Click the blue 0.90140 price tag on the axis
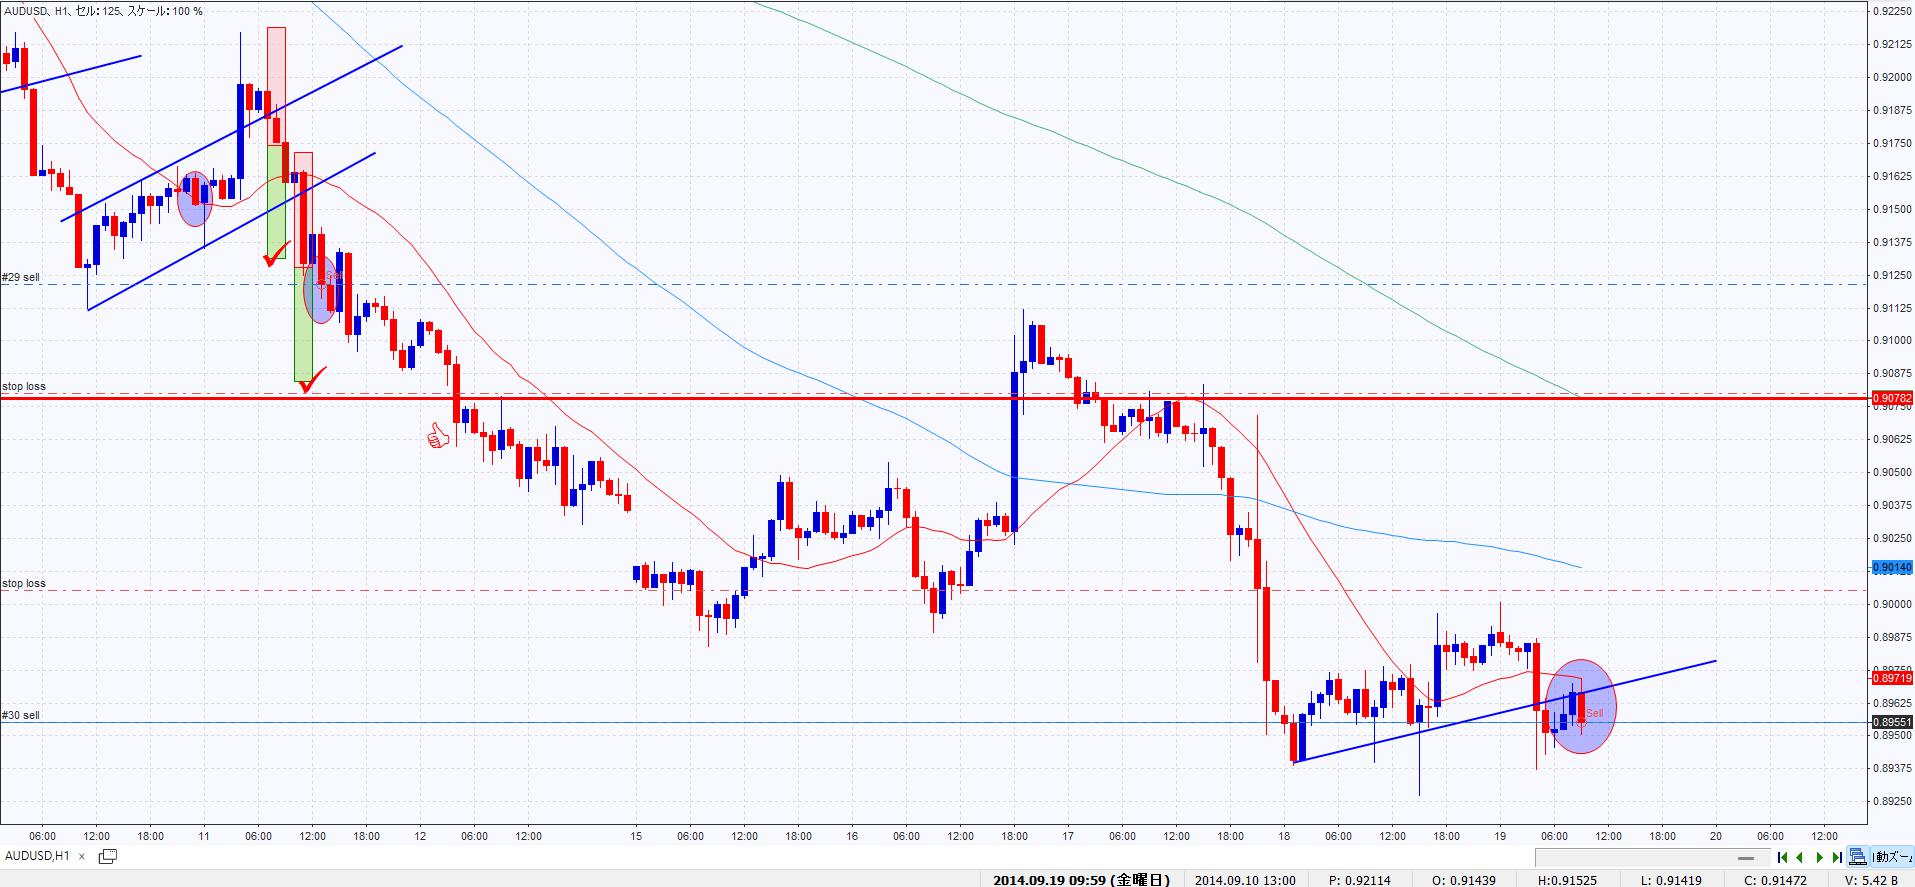Image resolution: width=1915 pixels, height=887 pixels. pyautogui.click(x=1891, y=567)
